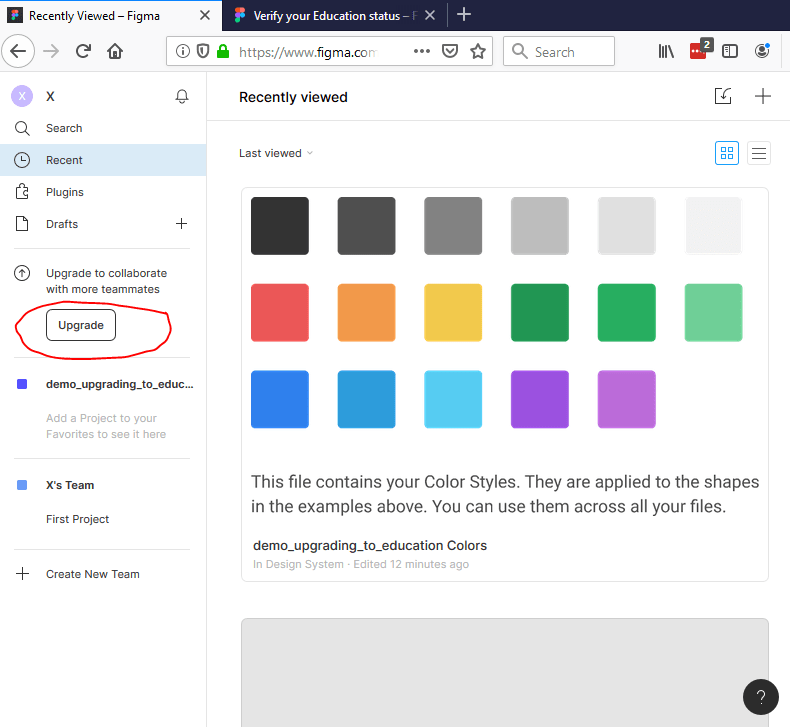Open First Project under X's Team
Image resolution: width=790 pixels, height=727 pixels.
pos(77,519)
